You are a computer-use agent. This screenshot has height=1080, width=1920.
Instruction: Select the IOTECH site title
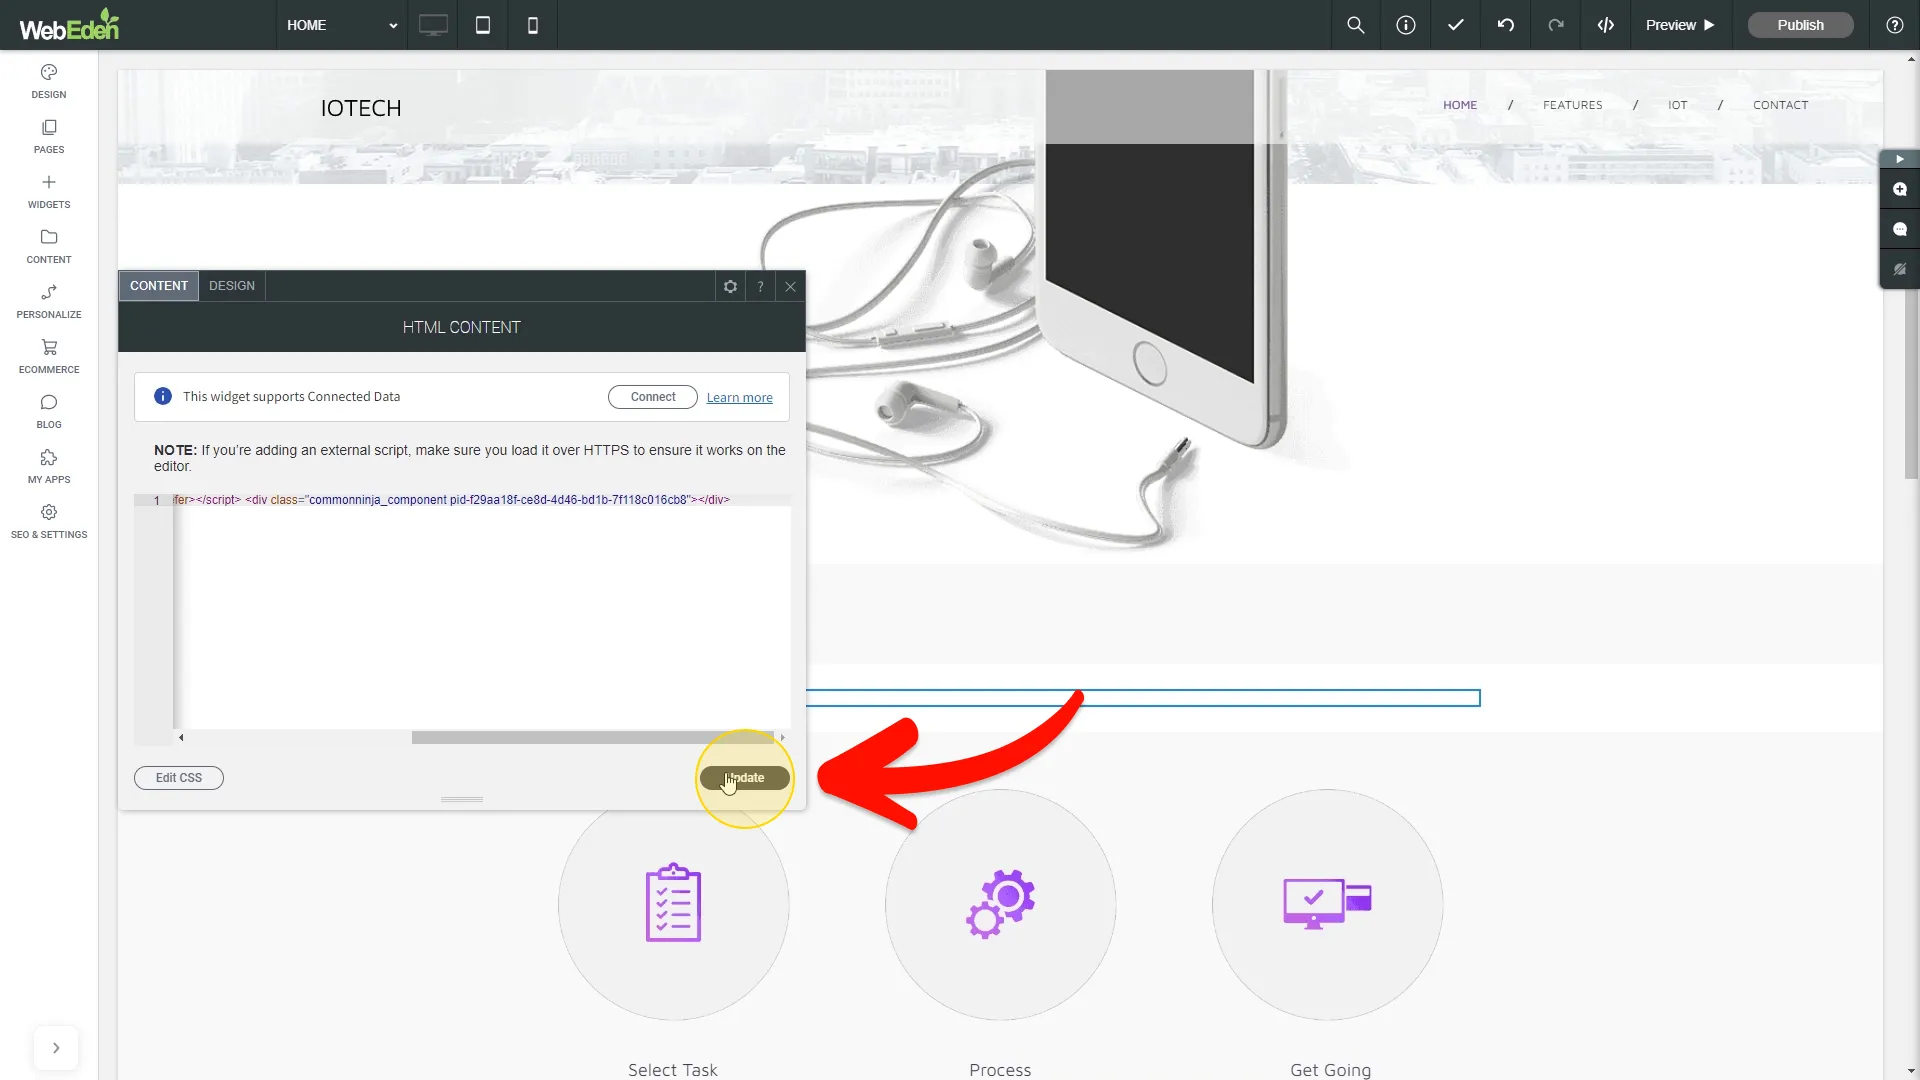click(361, 108)
